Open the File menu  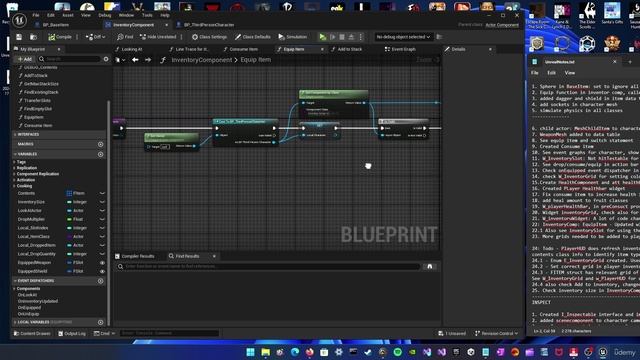36,15
